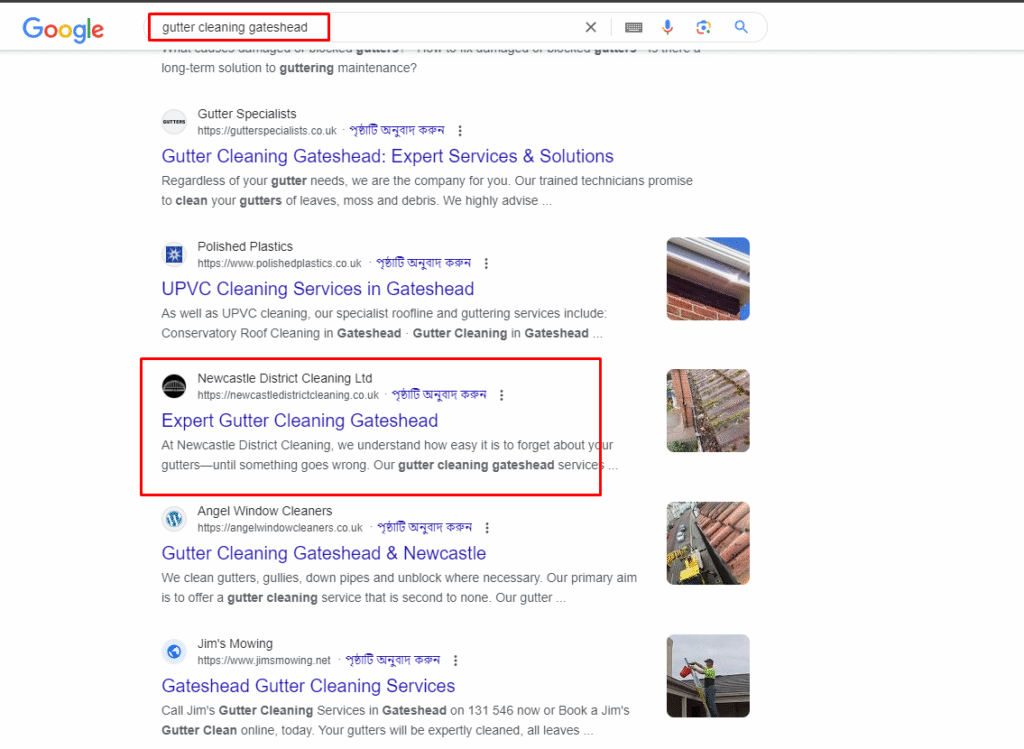This screenshot has width=1024, height=749.
Task: Clear the search box with the X icon
Action: 590,27
